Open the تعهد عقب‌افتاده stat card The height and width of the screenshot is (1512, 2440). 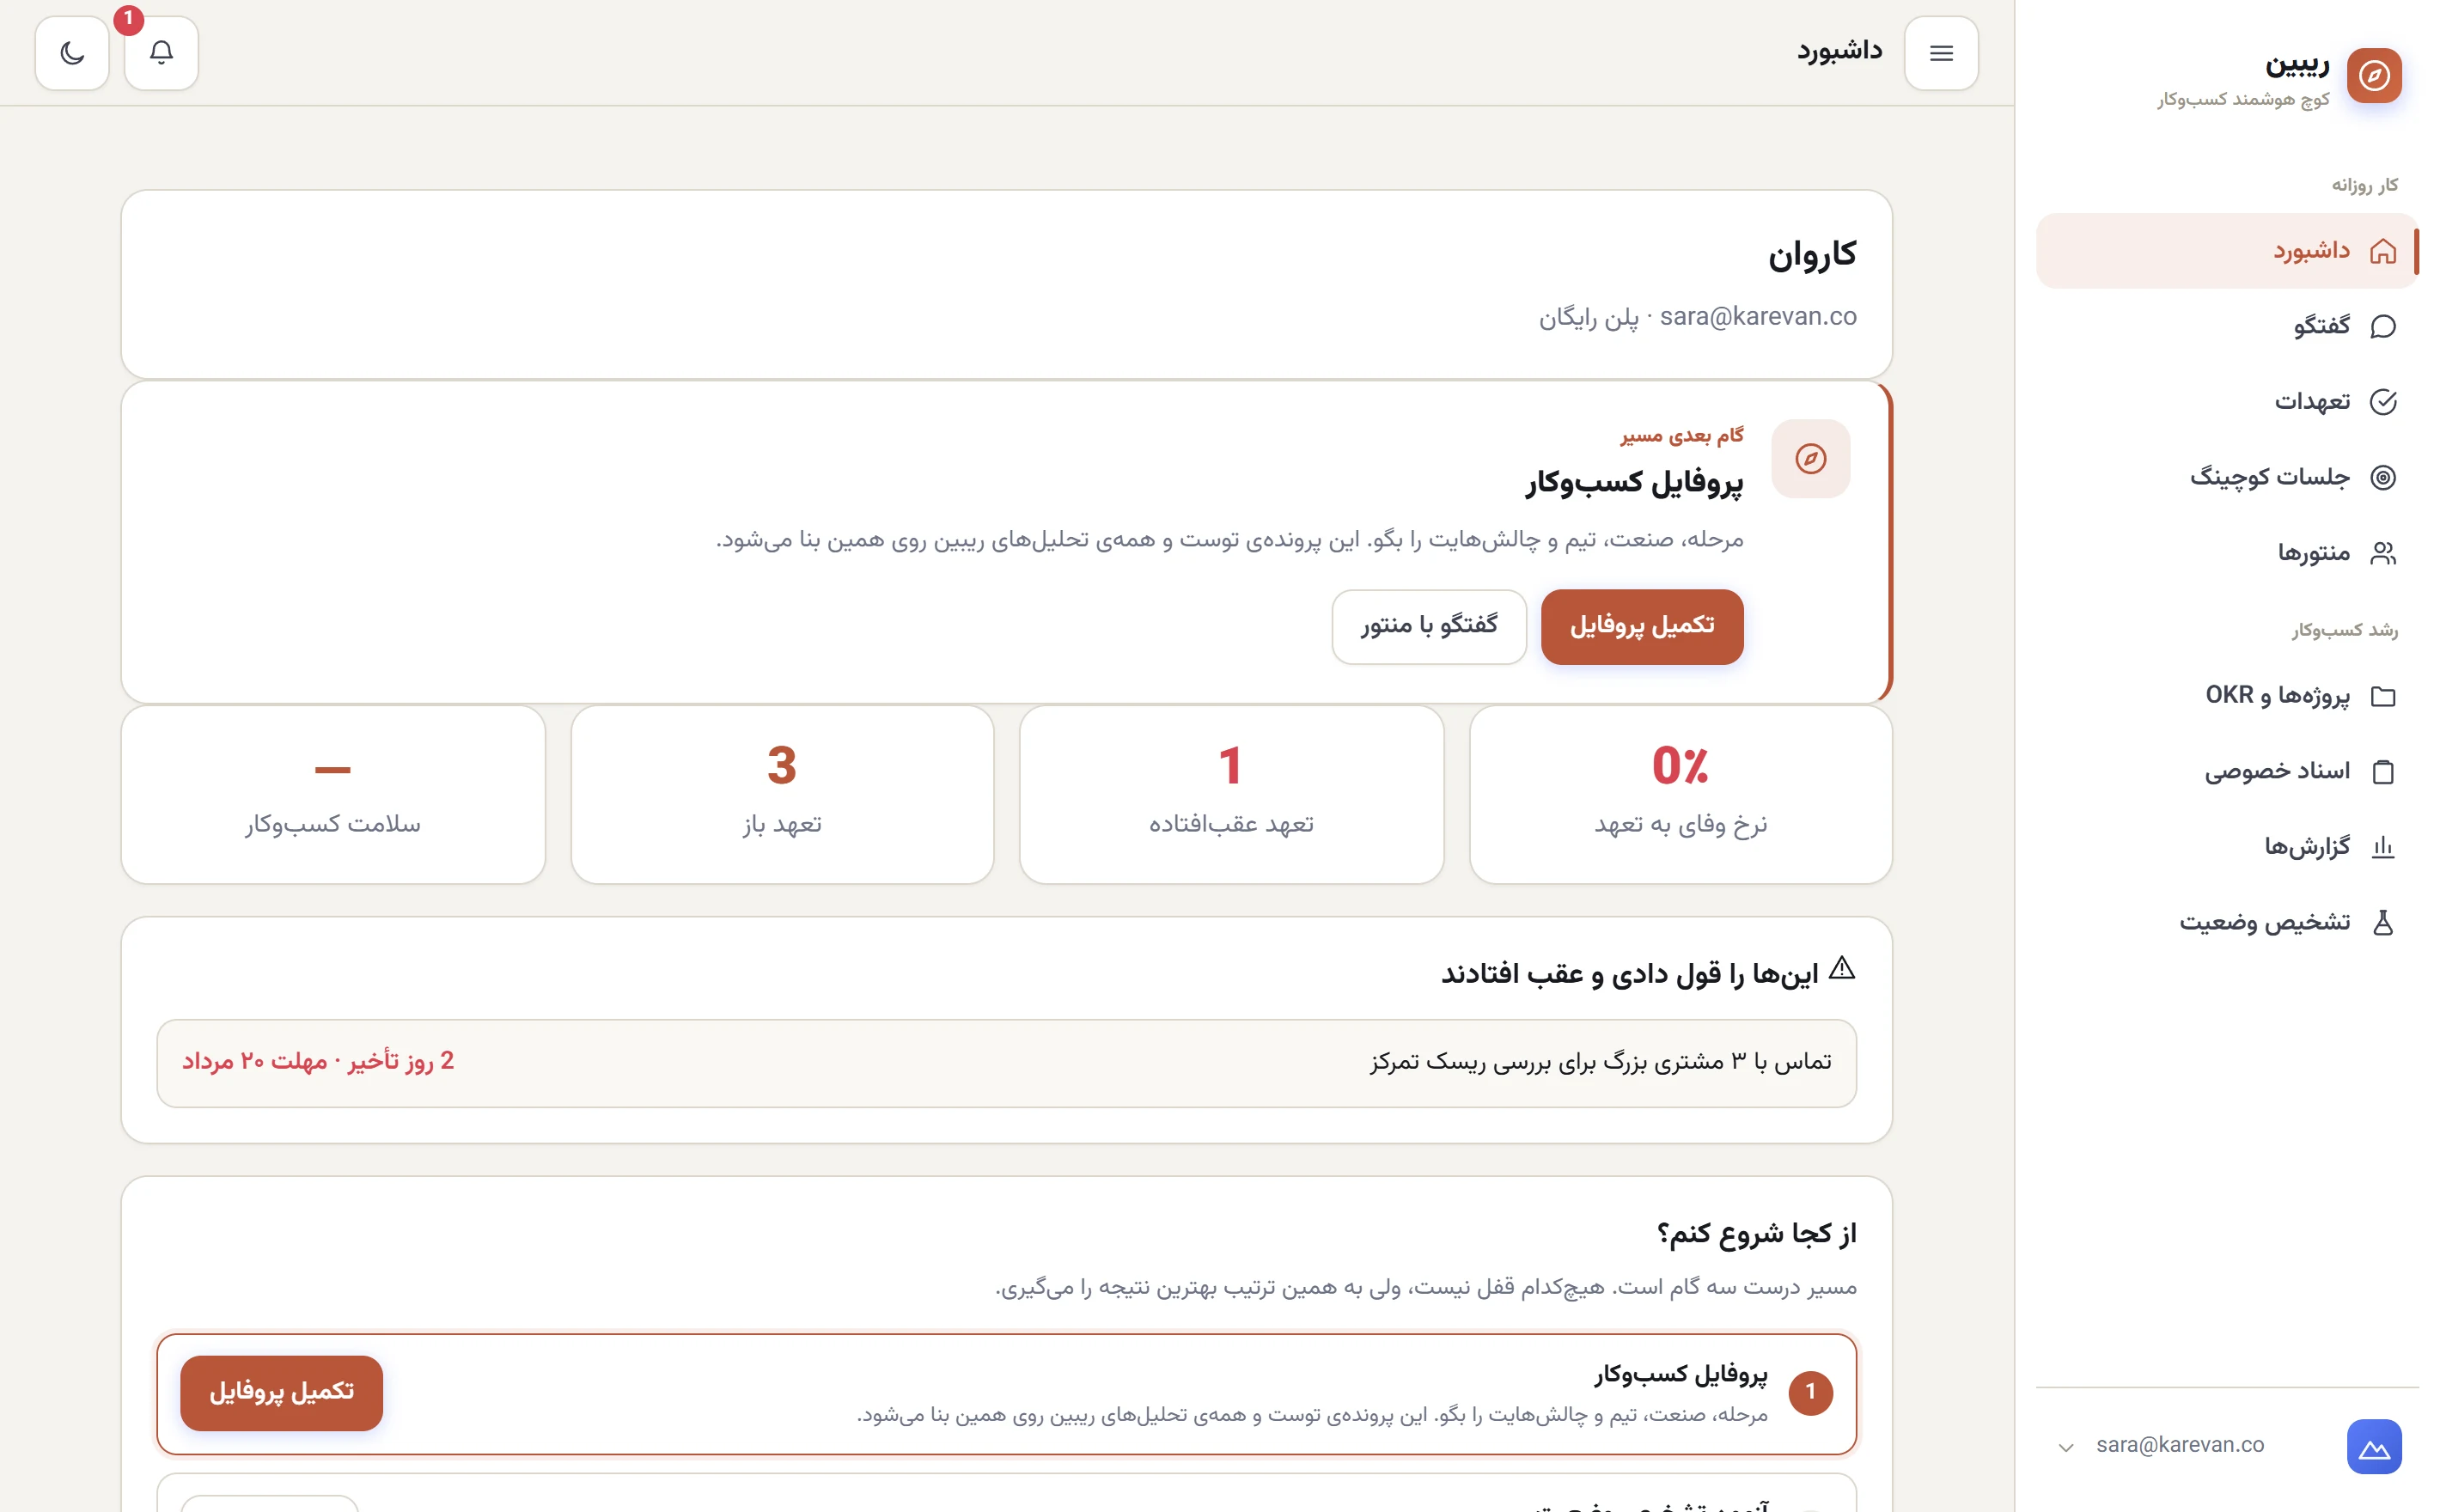point(1231,795)
